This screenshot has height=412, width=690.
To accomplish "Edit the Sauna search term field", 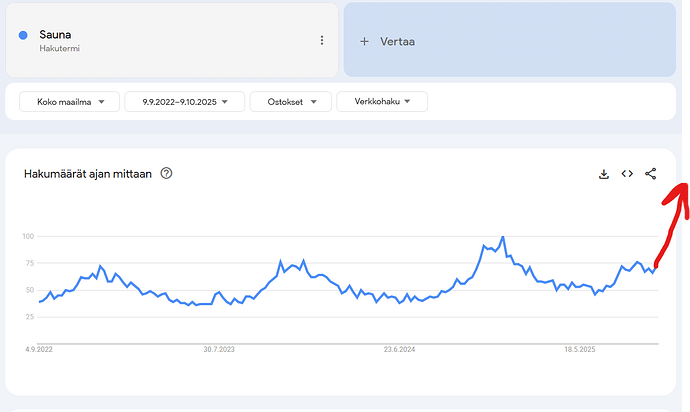I will [x=172, y=40].
